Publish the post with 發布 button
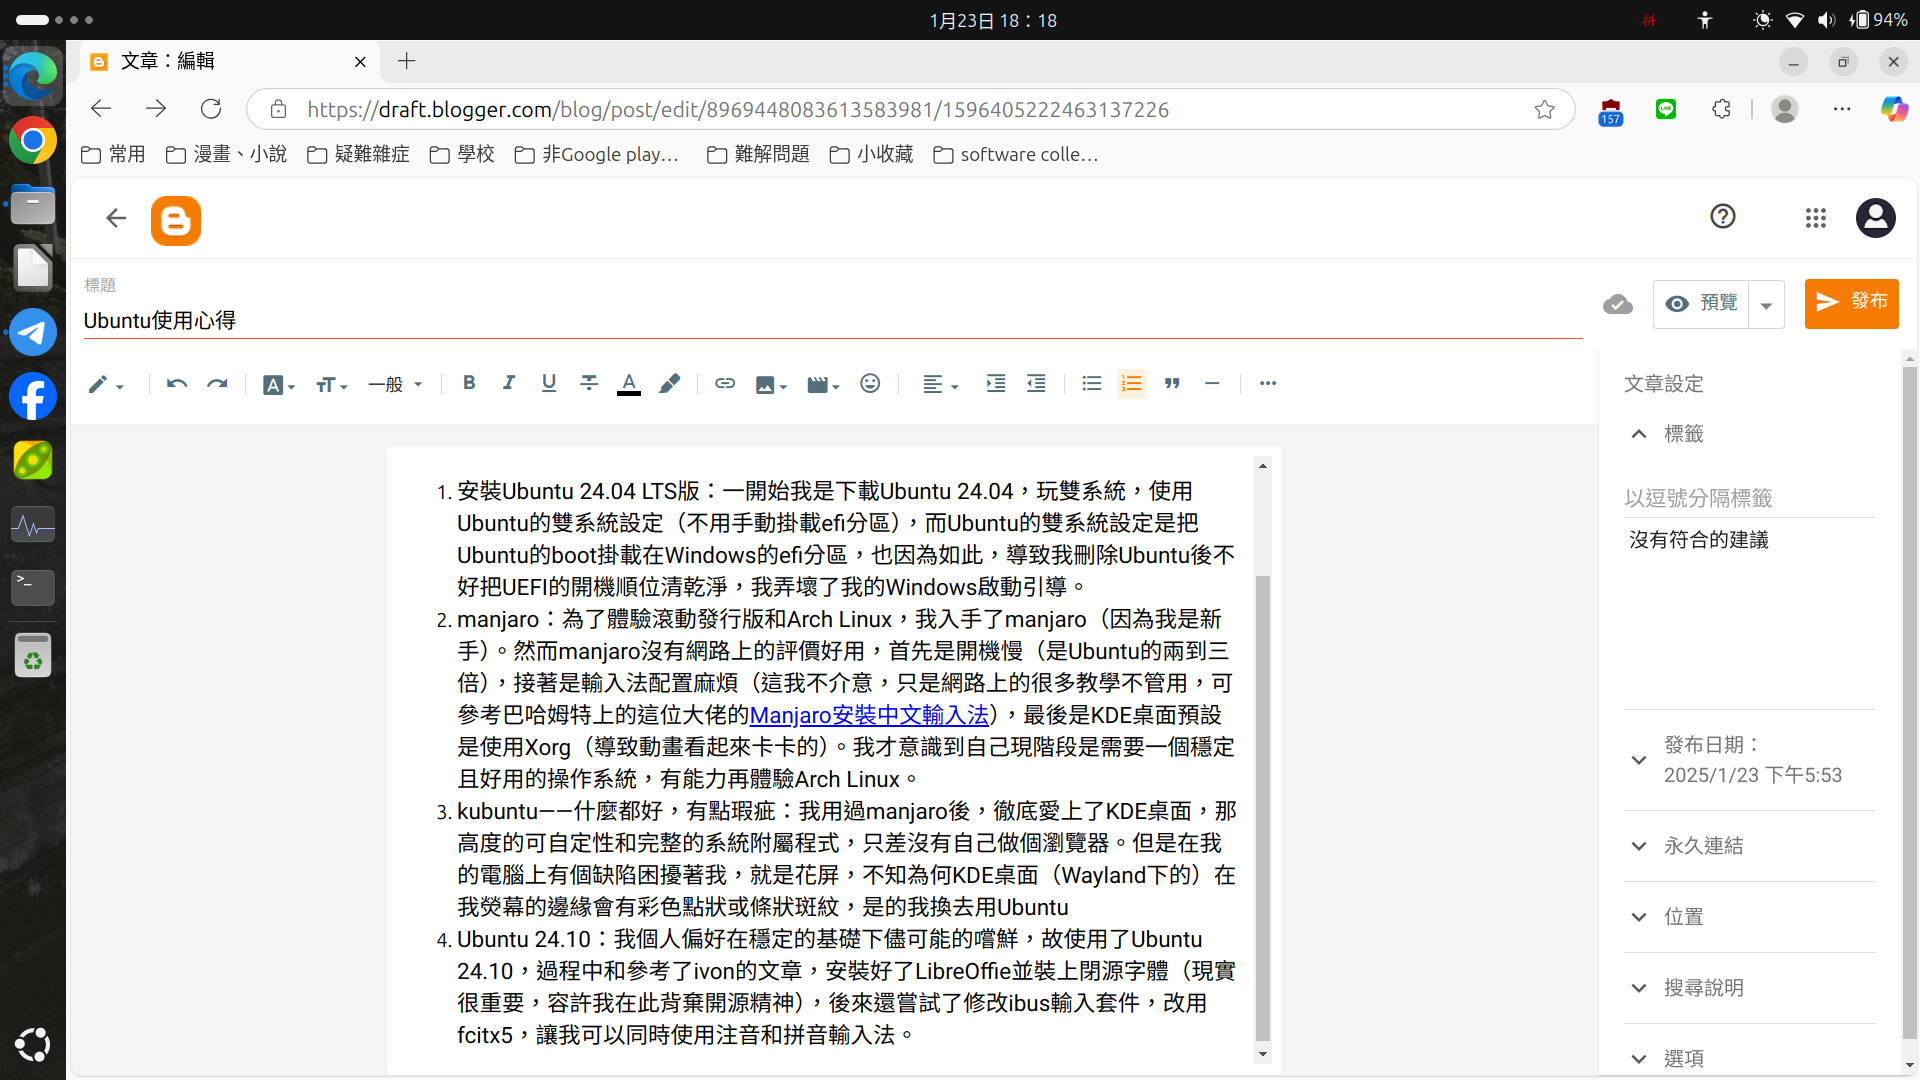Screen dimensions: 1920x1080 (1851, 303)
